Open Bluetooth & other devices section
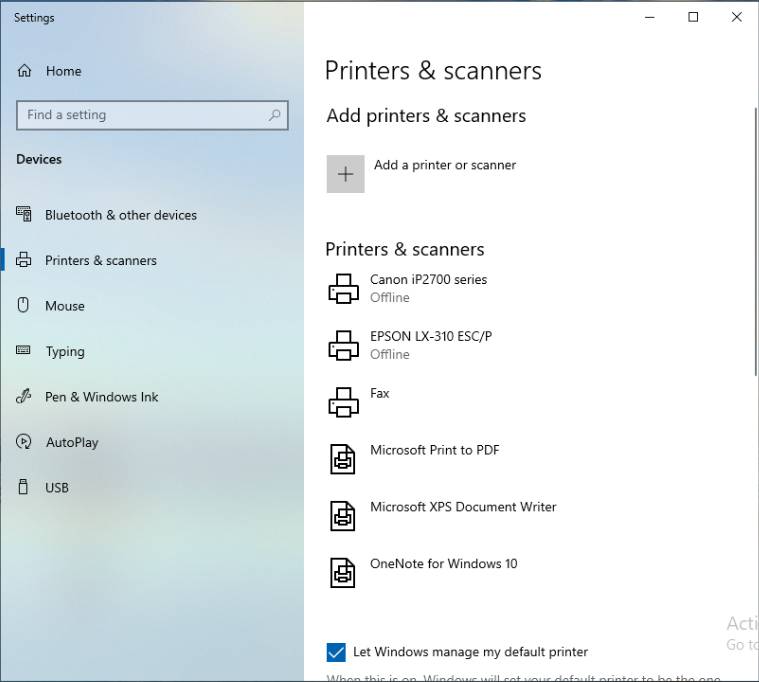 (x=121, y=215)
